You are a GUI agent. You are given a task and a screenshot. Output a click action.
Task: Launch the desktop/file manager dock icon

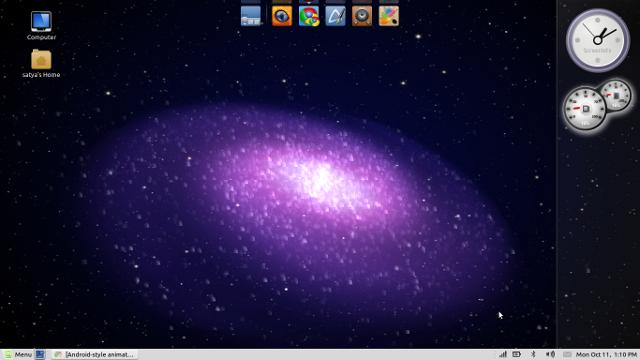click(251, 16)
